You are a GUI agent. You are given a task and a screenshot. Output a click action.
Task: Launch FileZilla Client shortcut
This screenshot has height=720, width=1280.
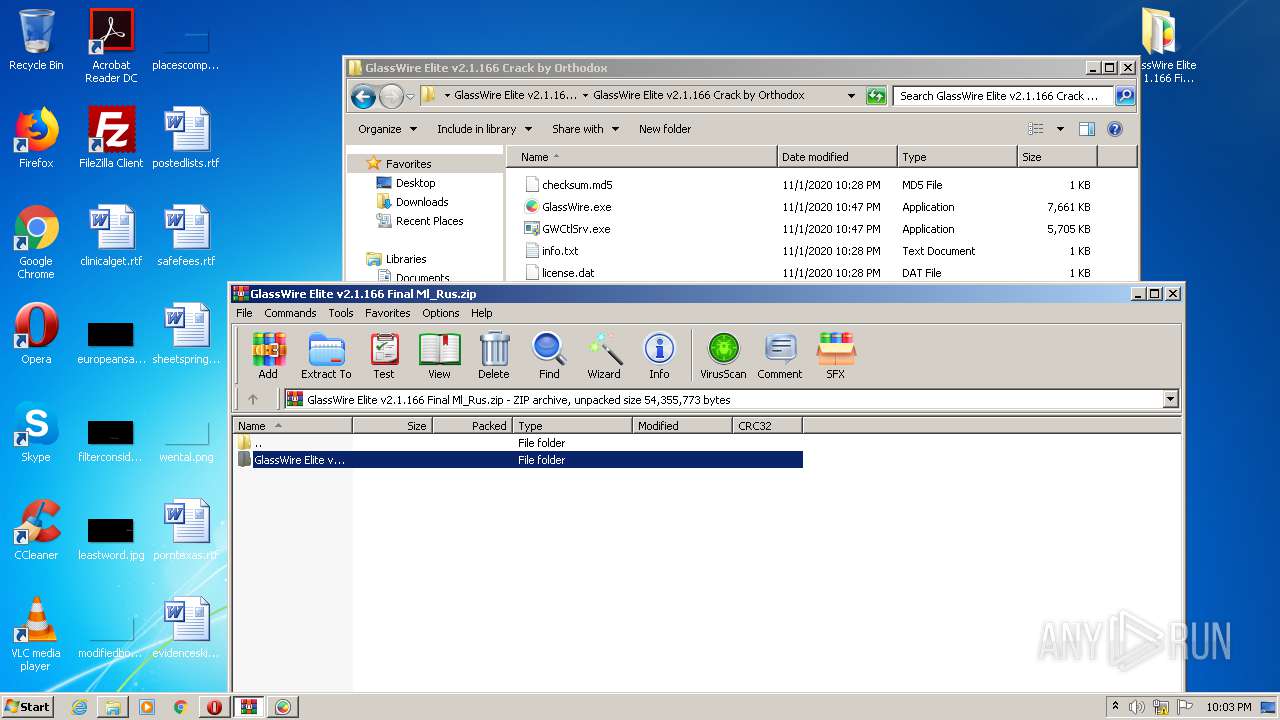pyautogui.click(x=111, y=138)
